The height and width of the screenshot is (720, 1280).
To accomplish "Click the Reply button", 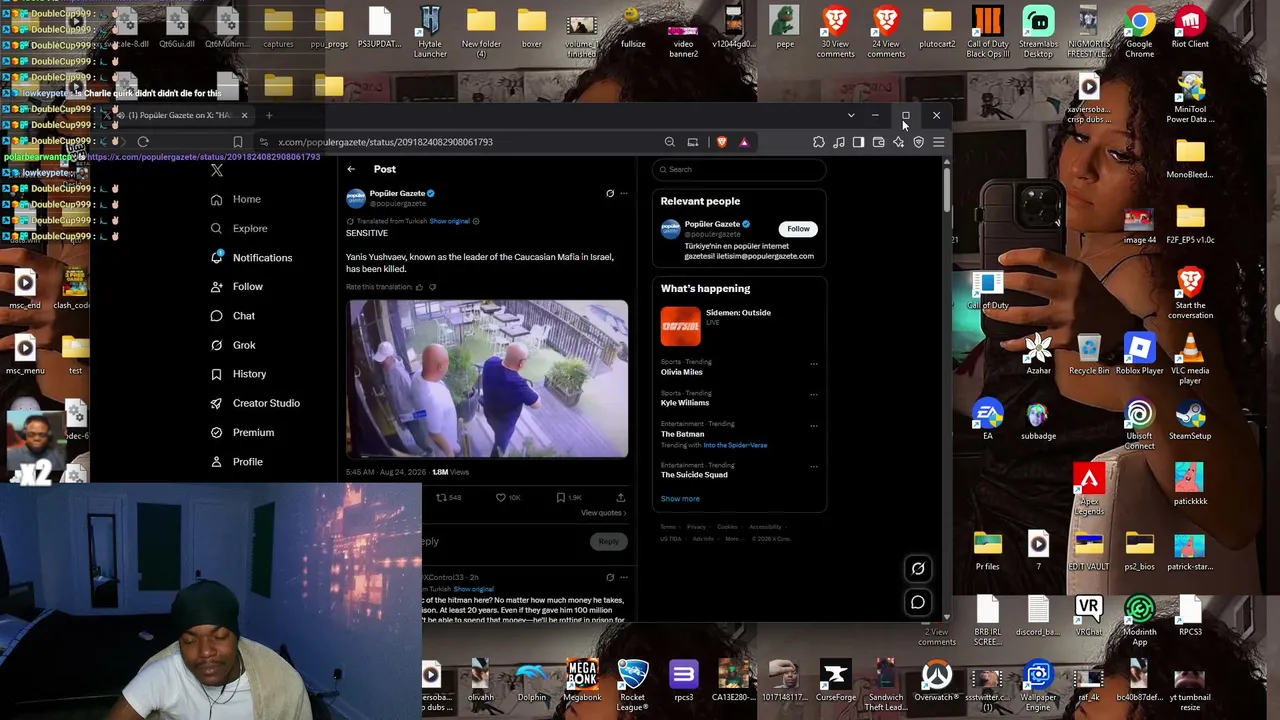I will [608, 541].
